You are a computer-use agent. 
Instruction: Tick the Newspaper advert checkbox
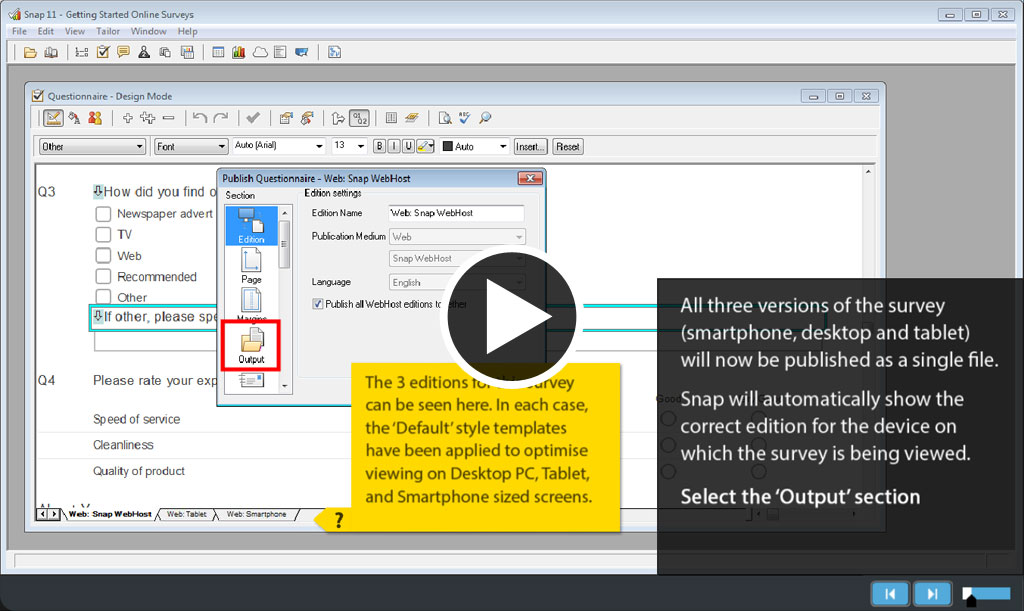point(103,214)
